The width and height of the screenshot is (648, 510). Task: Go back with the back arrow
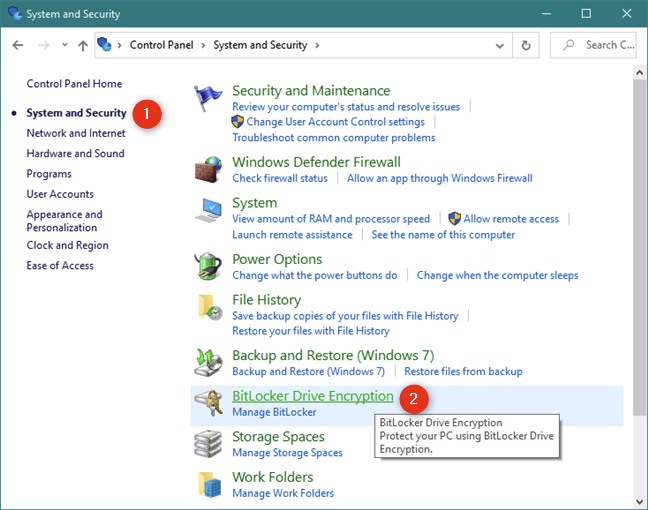17,45
